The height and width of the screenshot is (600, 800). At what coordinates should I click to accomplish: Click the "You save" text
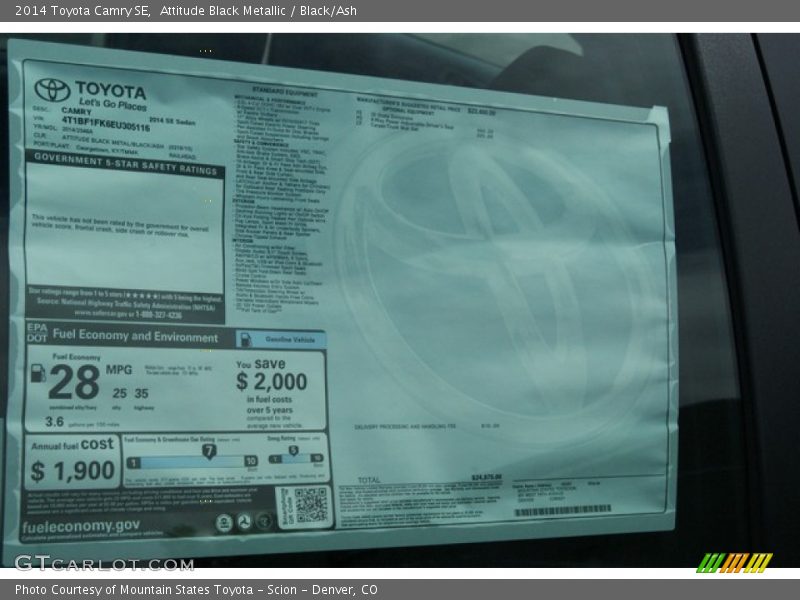click(x=261, y=364)
